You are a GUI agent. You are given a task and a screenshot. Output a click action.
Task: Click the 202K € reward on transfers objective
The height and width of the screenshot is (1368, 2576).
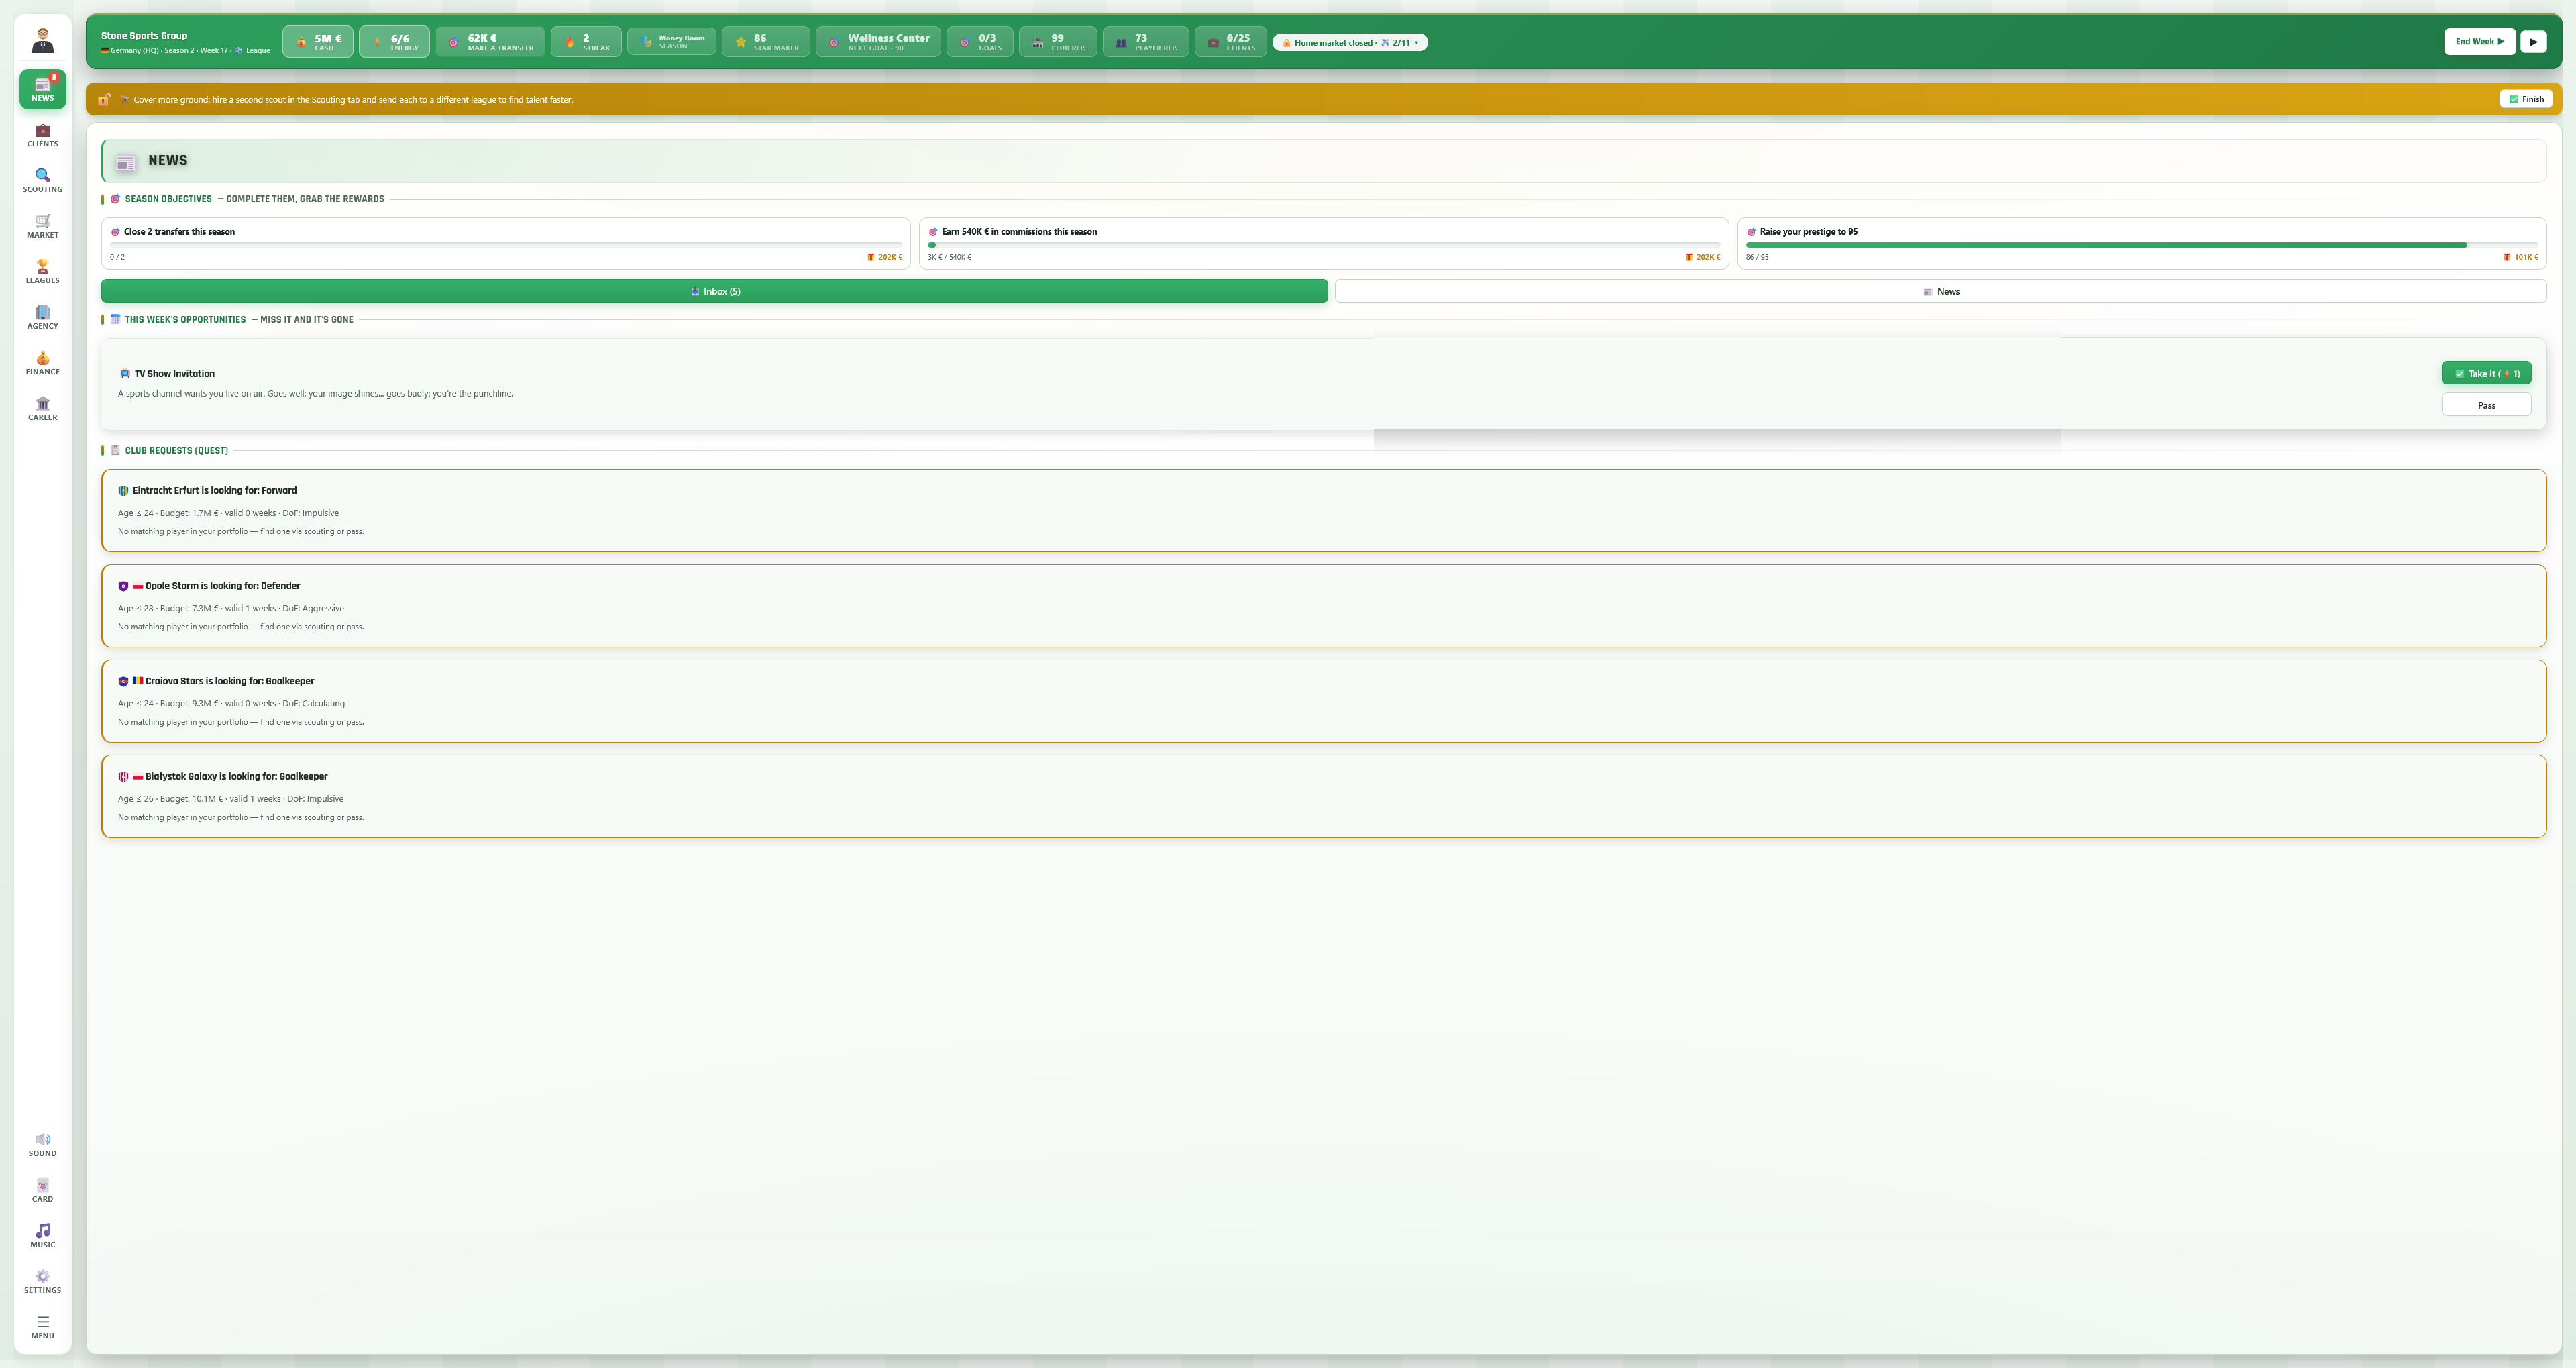click(885, 257)
